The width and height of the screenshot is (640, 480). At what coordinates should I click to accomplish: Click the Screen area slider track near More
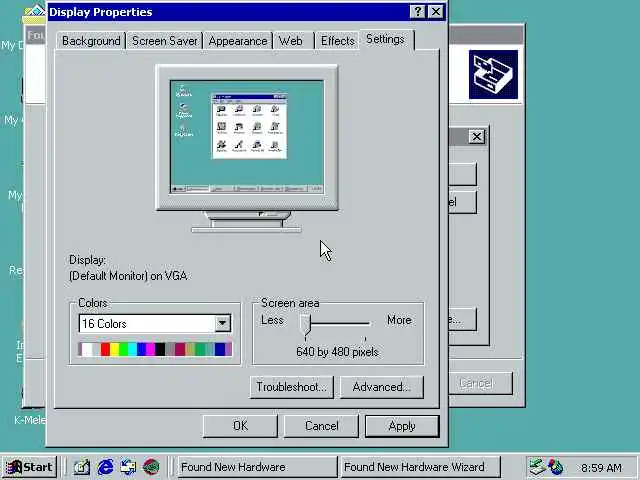[362, 323]
